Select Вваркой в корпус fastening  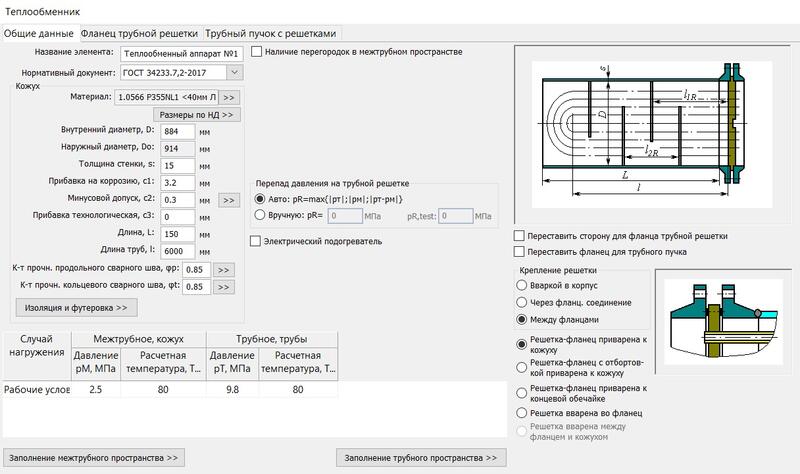[x=521, y=285]
